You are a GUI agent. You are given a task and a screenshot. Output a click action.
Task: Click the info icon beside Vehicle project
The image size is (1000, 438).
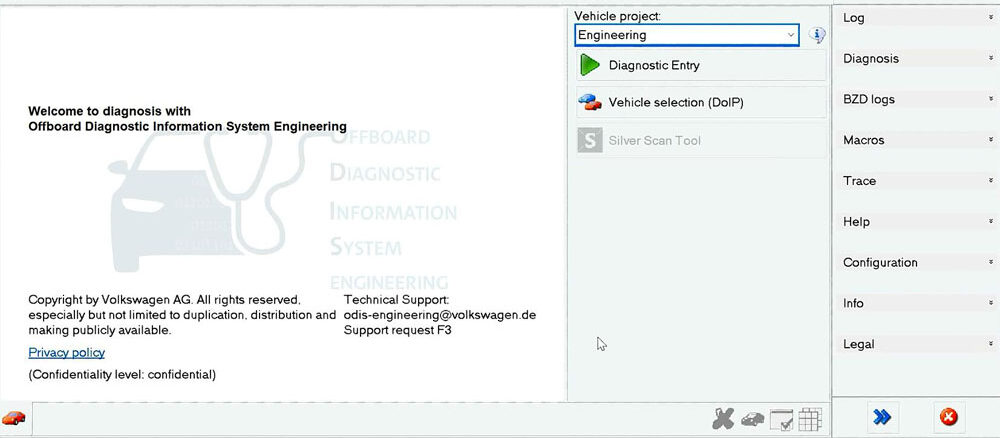(817, 35)
